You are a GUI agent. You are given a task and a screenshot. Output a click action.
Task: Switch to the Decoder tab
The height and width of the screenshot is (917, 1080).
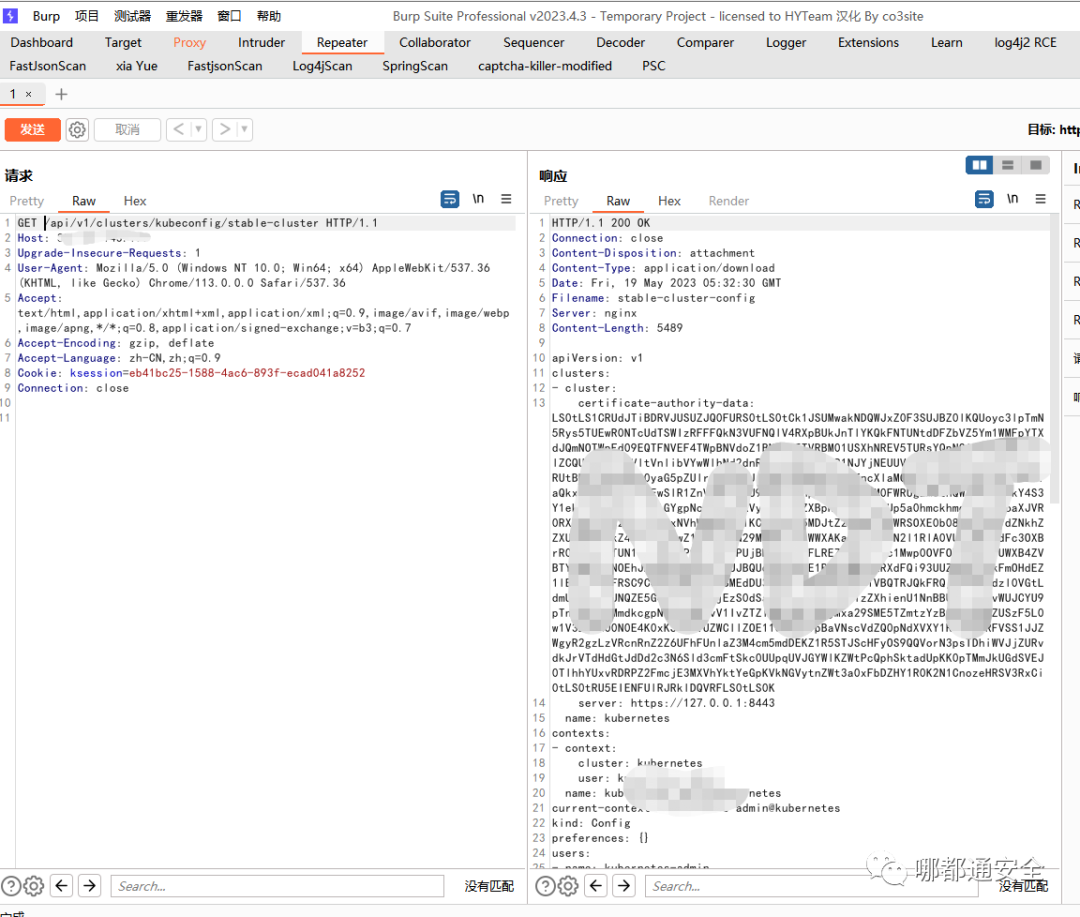pos(620,43)
